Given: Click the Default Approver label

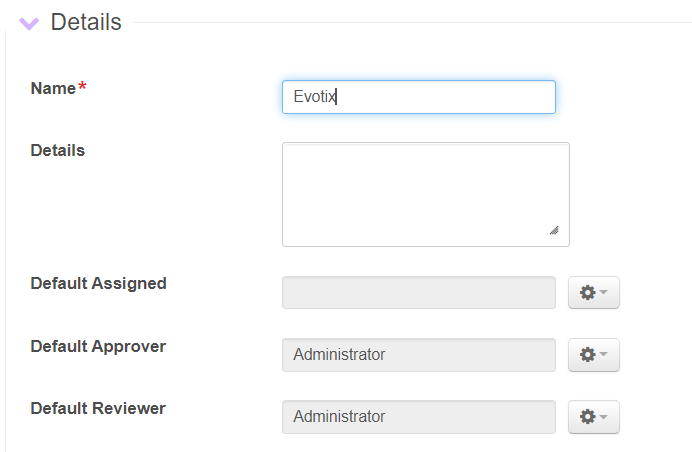Looking at the screenshot, I should (x=98, y=346).
